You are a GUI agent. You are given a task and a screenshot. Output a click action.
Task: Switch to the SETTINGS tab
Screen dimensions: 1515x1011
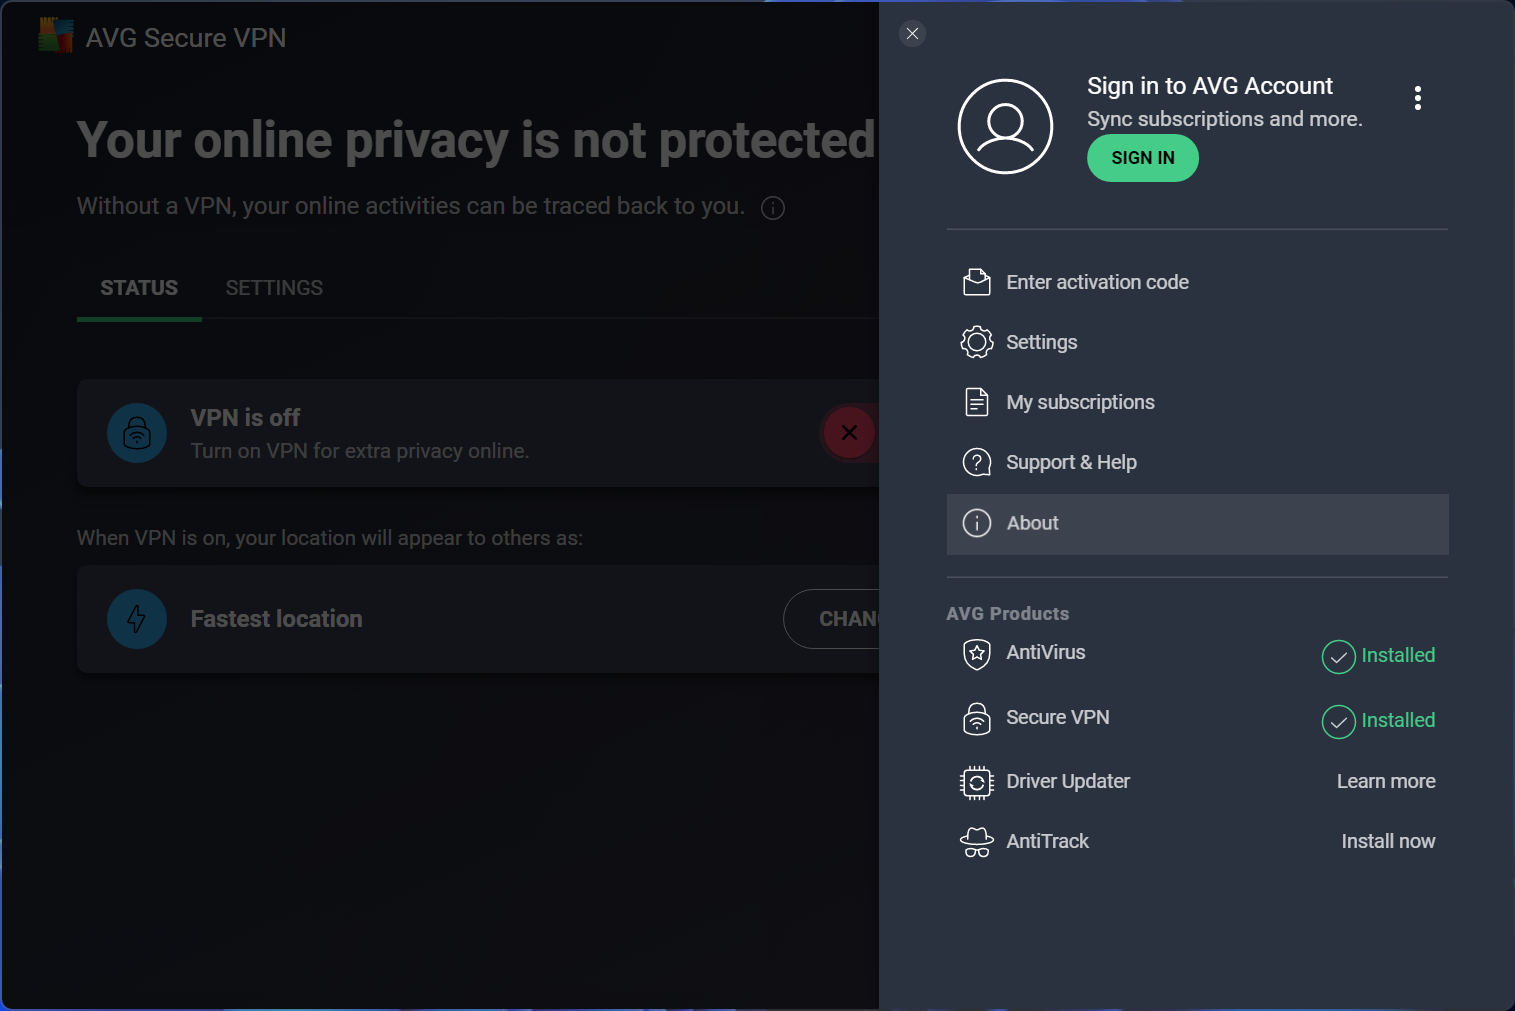point(274,288)
